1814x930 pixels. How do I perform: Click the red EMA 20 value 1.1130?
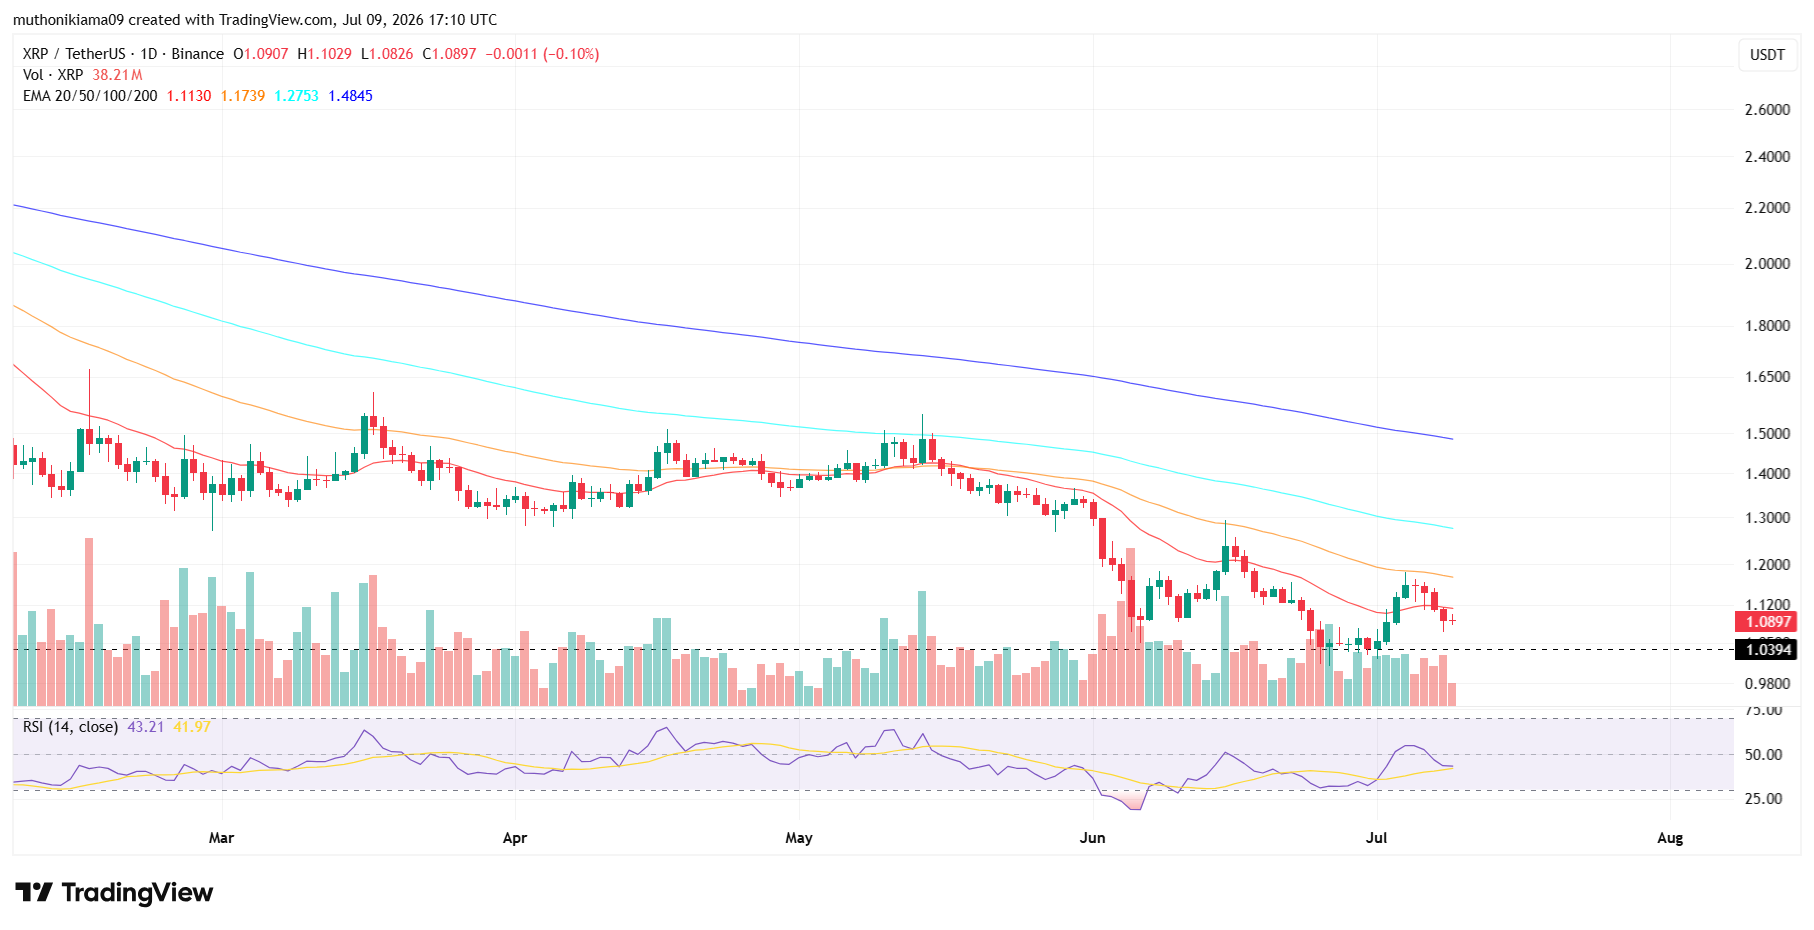tap(189, 96)
